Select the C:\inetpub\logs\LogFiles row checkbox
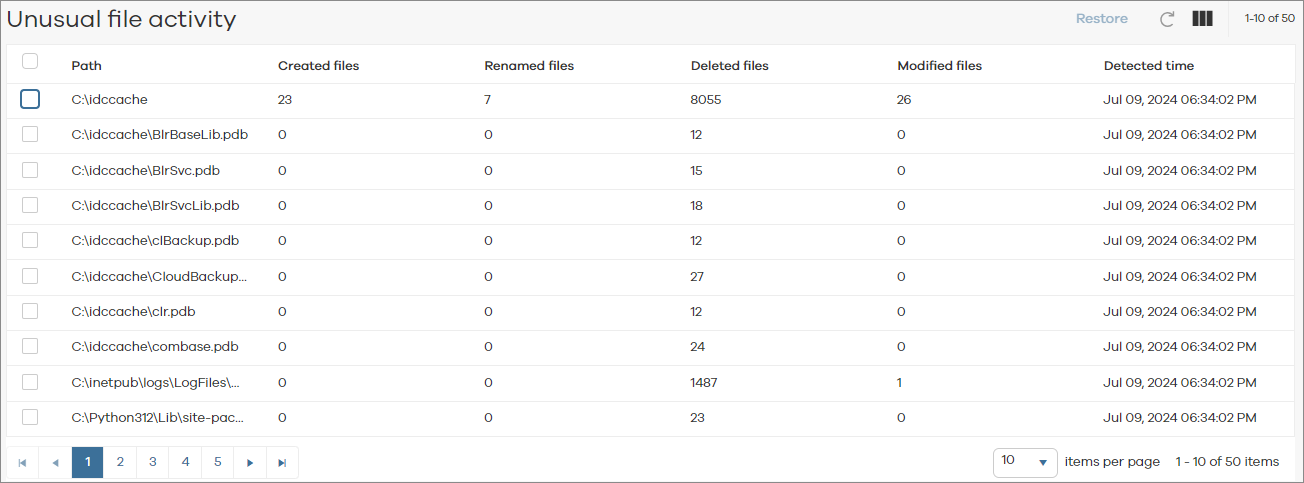 click(30, 382)
